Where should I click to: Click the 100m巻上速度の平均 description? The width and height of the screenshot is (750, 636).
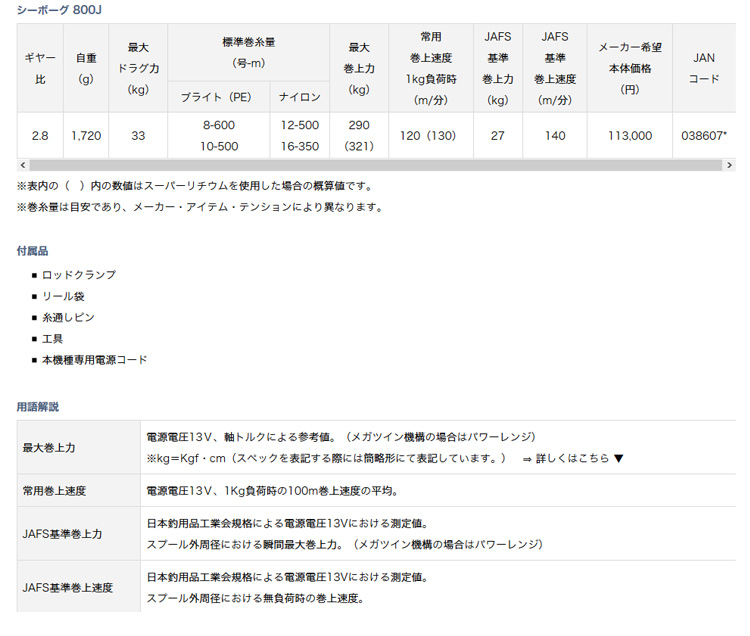click(273, 491)
